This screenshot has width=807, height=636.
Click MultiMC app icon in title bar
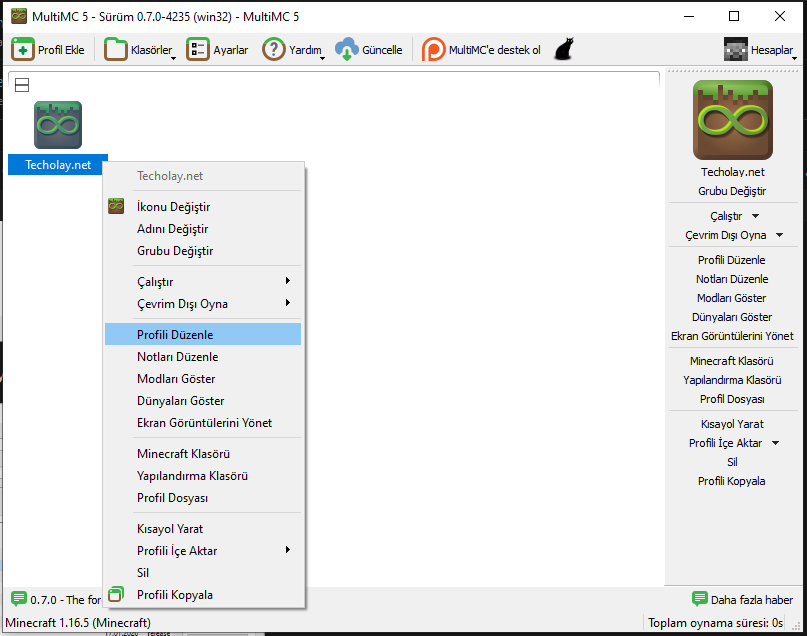point(19,16)
